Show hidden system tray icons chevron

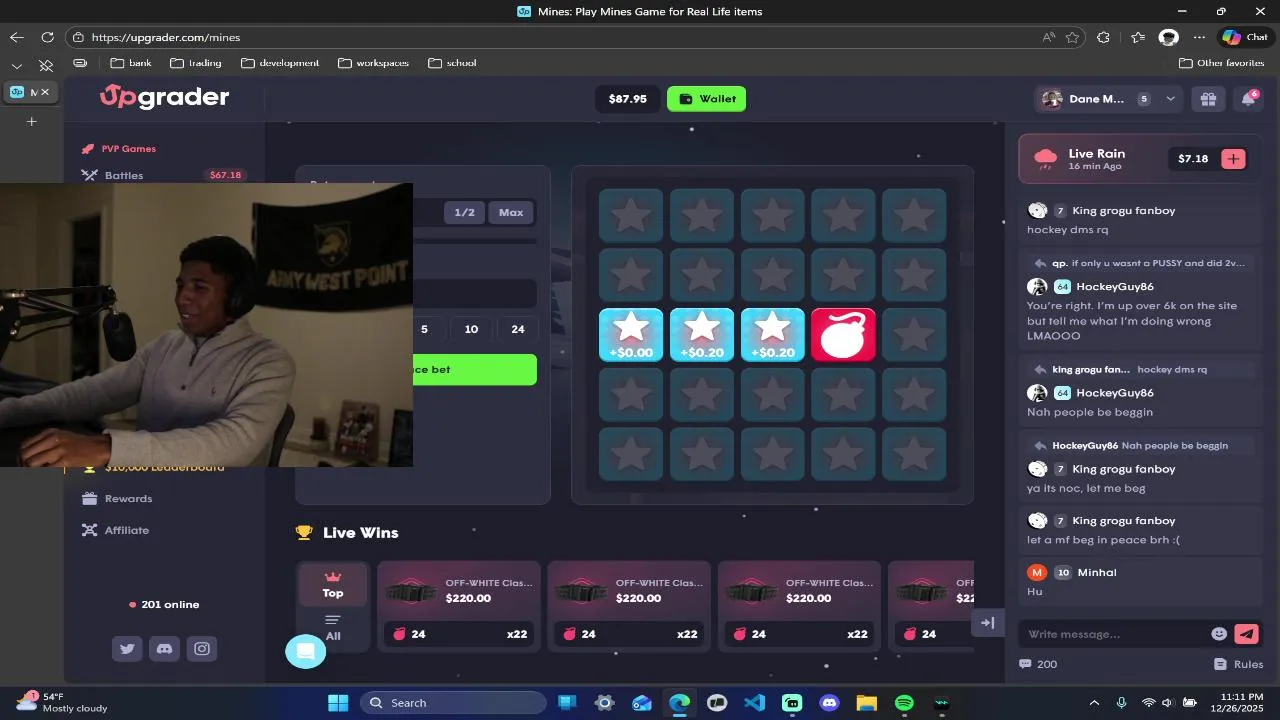(x=1094, y=703)
